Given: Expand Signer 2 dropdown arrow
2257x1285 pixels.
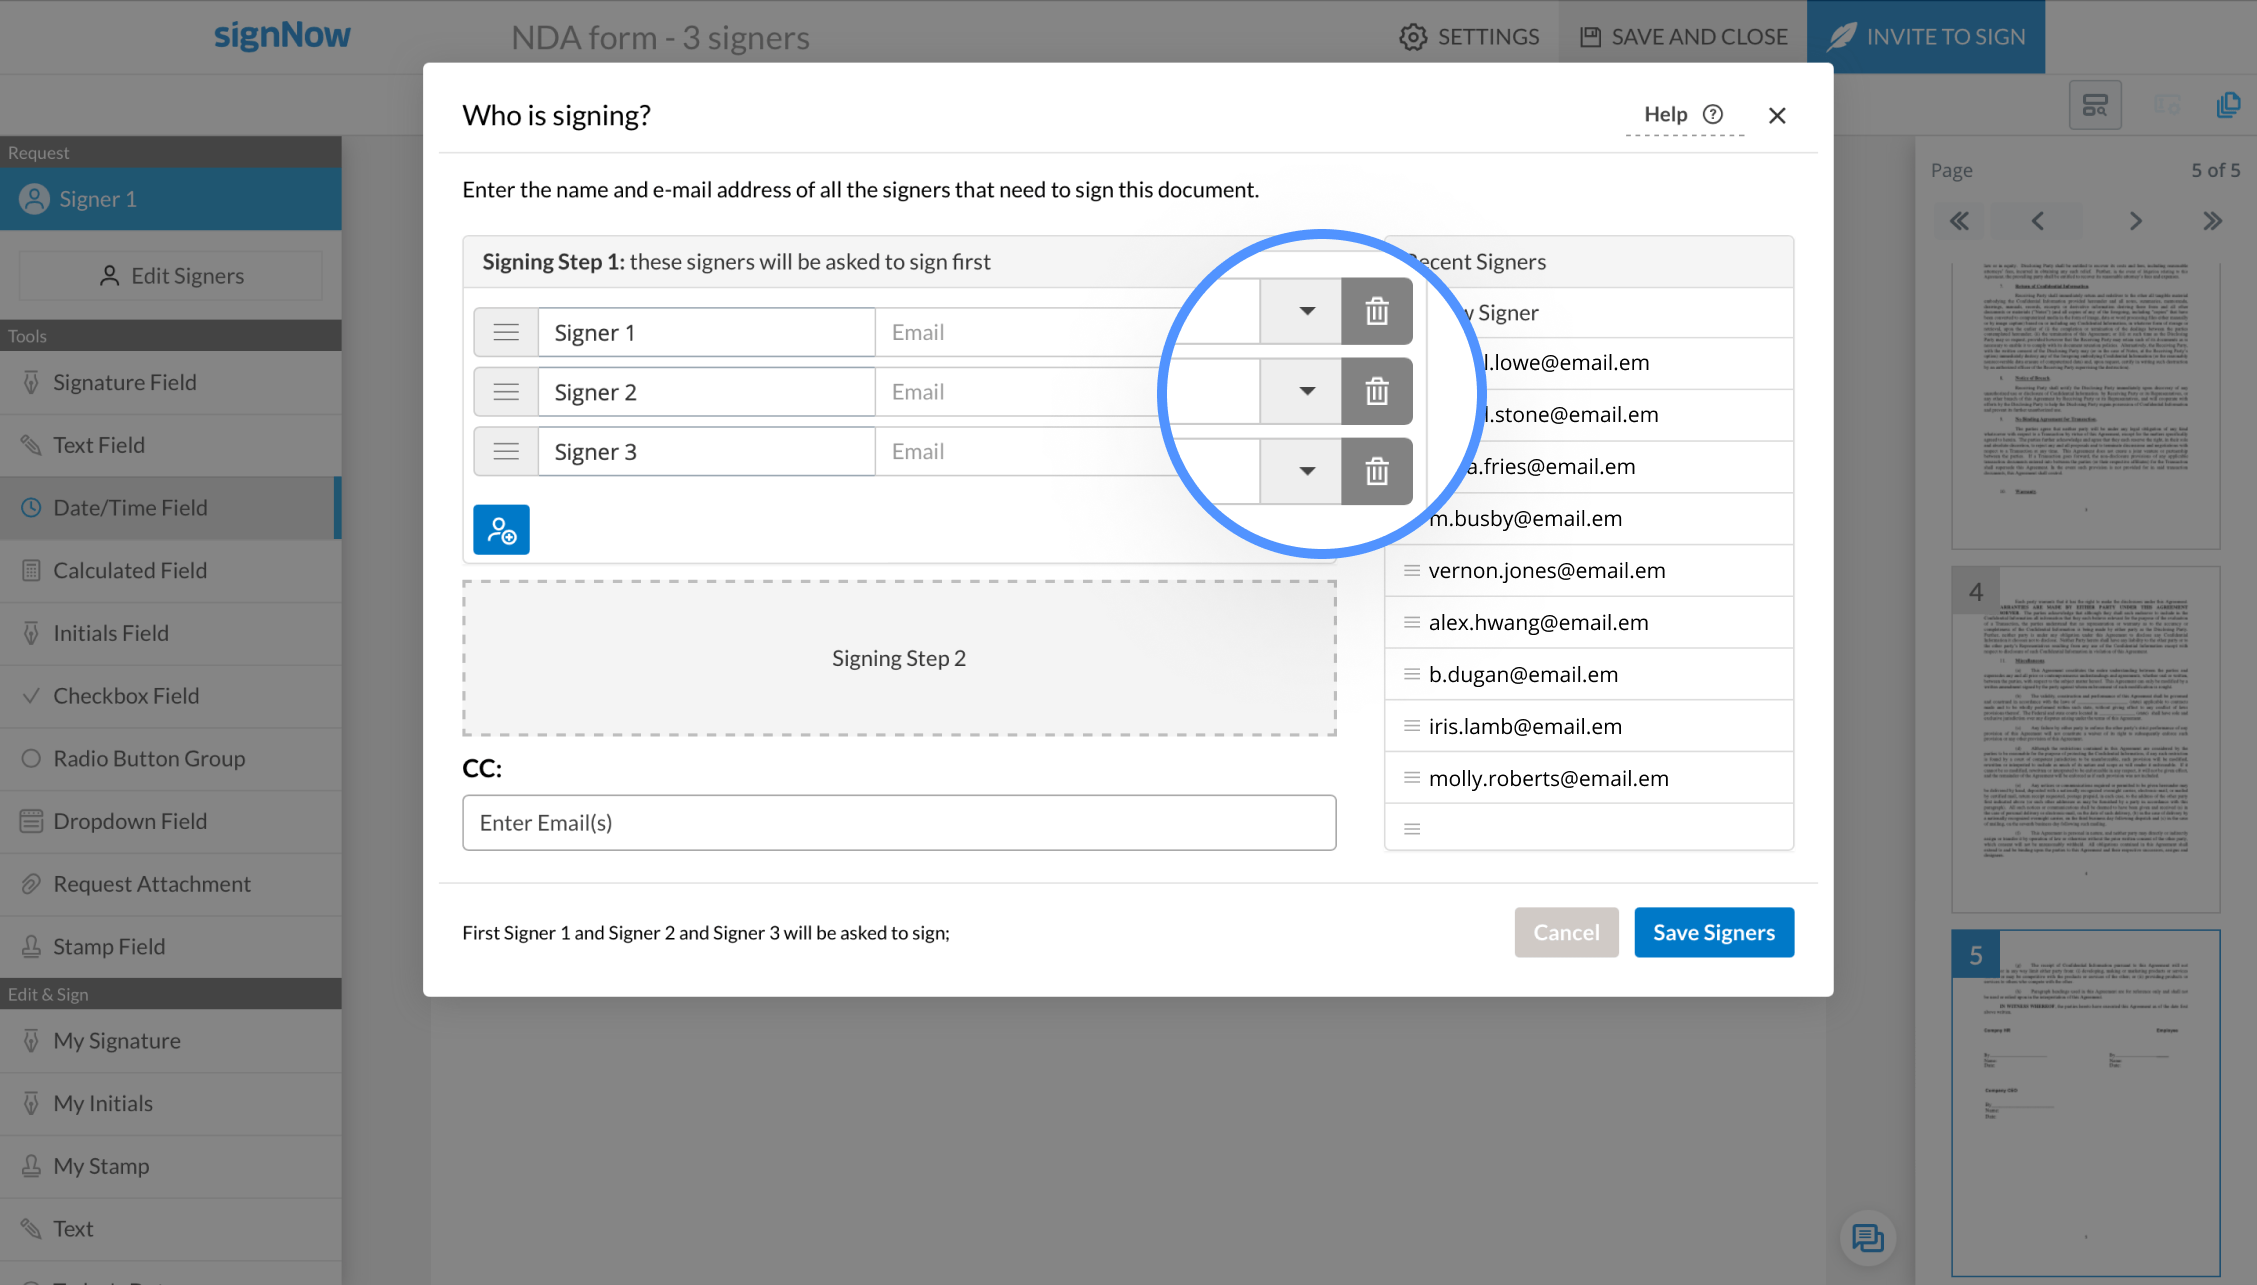Looking at the screenshot, I should click(1306, 391).
